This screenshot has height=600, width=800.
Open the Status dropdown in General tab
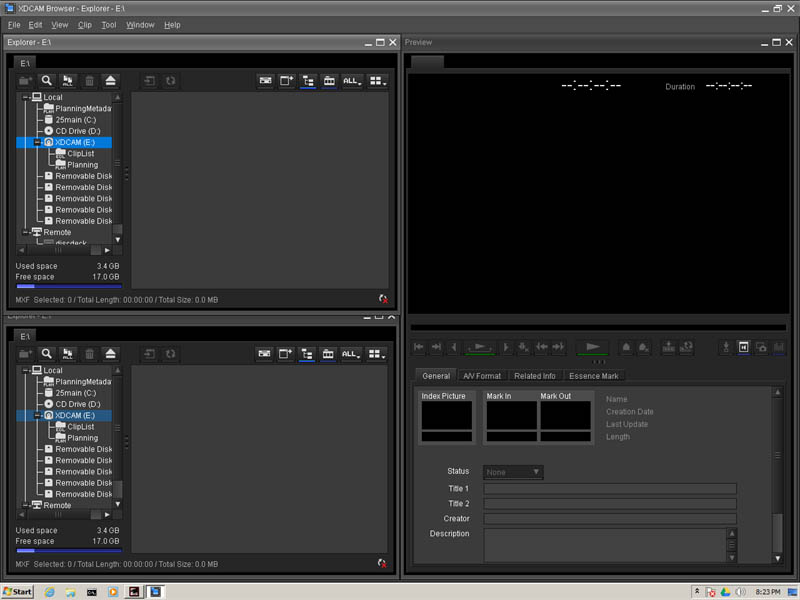tap(514, 472)
